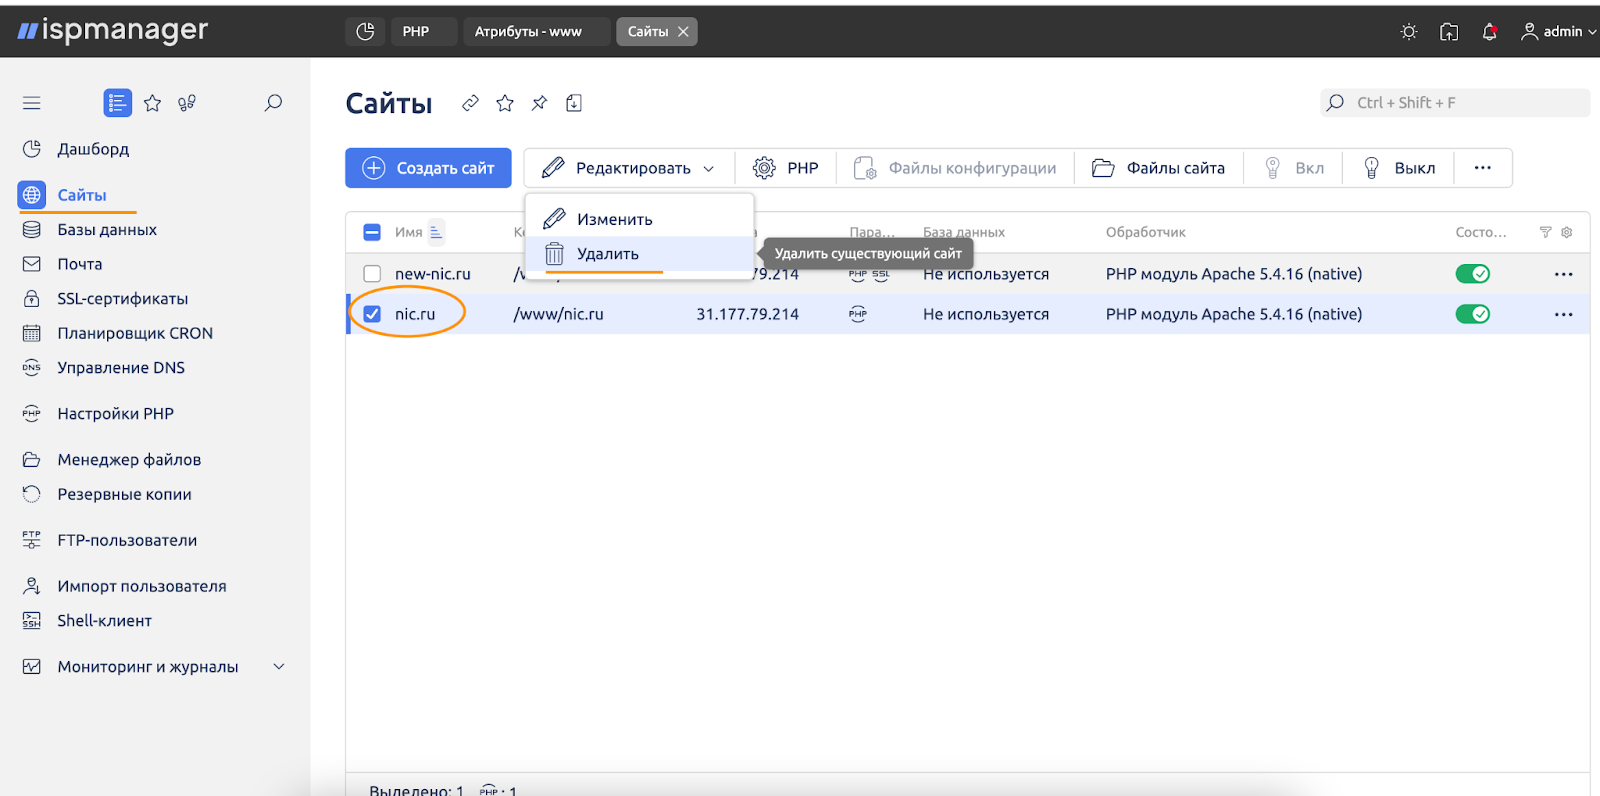Image resolution: width=1600 pixels, height=796 pixels.
Task: Check the new-nic.ru row checkbox
Action: tap(372, 274)
